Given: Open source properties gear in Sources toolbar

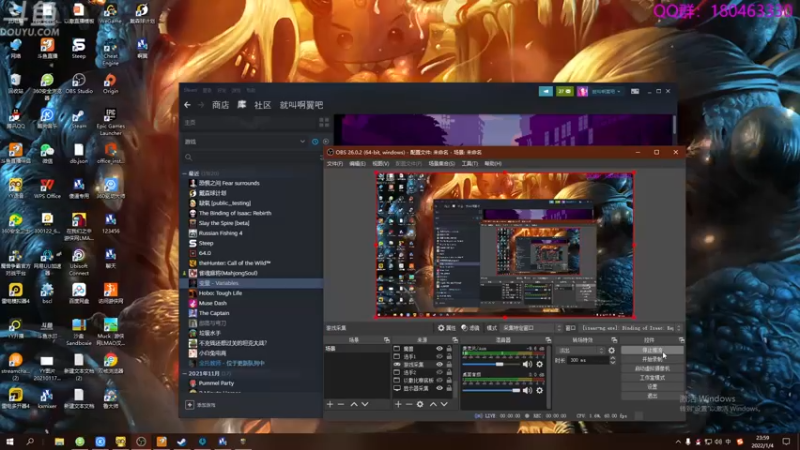Looking at the screenshot, I should point(420,404).
